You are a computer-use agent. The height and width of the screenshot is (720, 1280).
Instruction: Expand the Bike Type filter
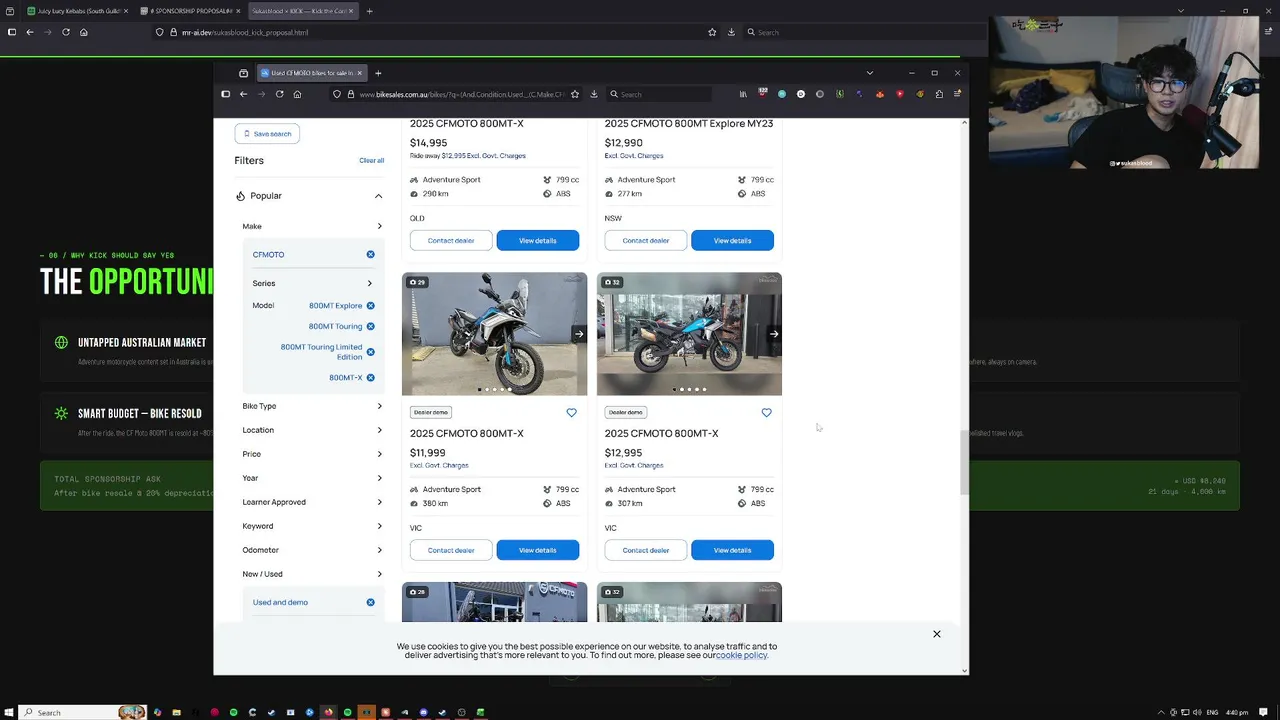tap(312, 406)
